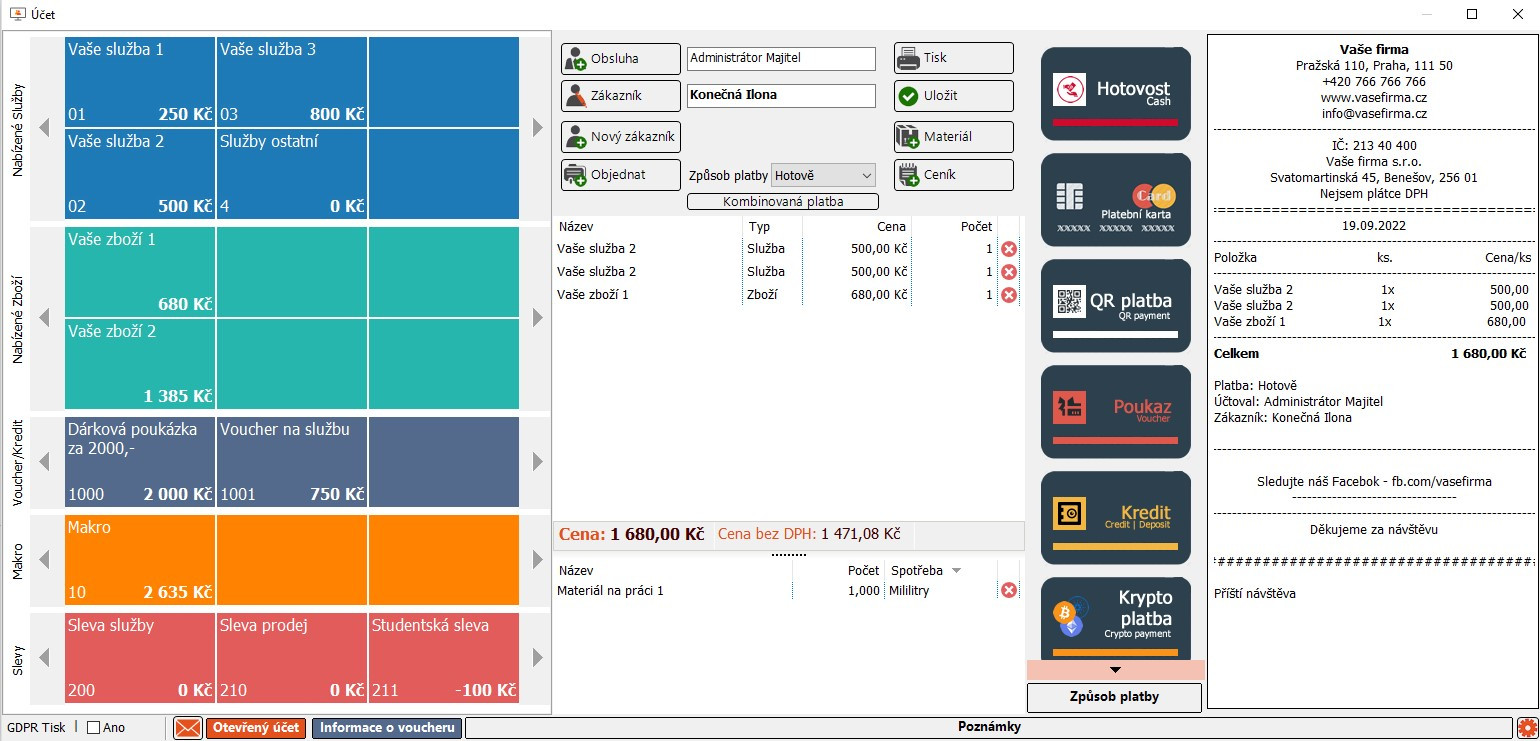Click the Konečná Ilona customer field
Viewport: 1540px width, 741px height.
pyautogui.click(x=781, y=96)
